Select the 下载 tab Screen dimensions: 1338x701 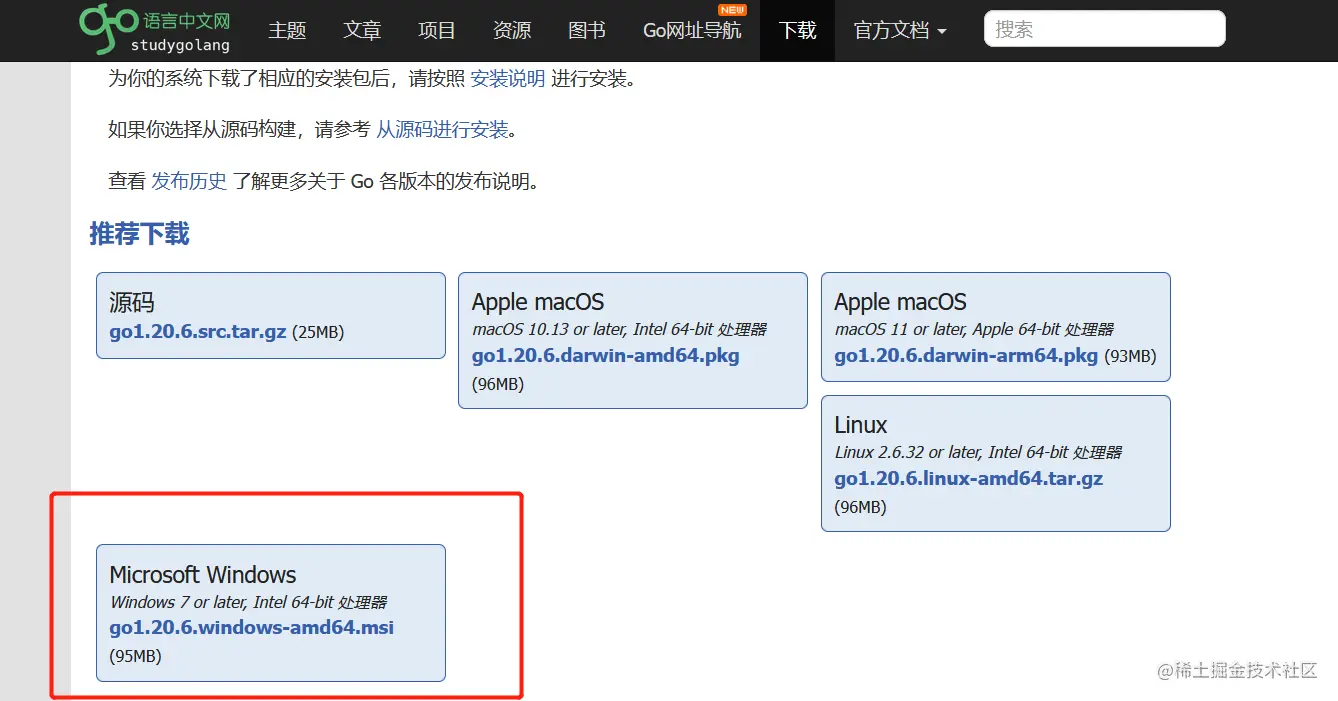[798, 30]
